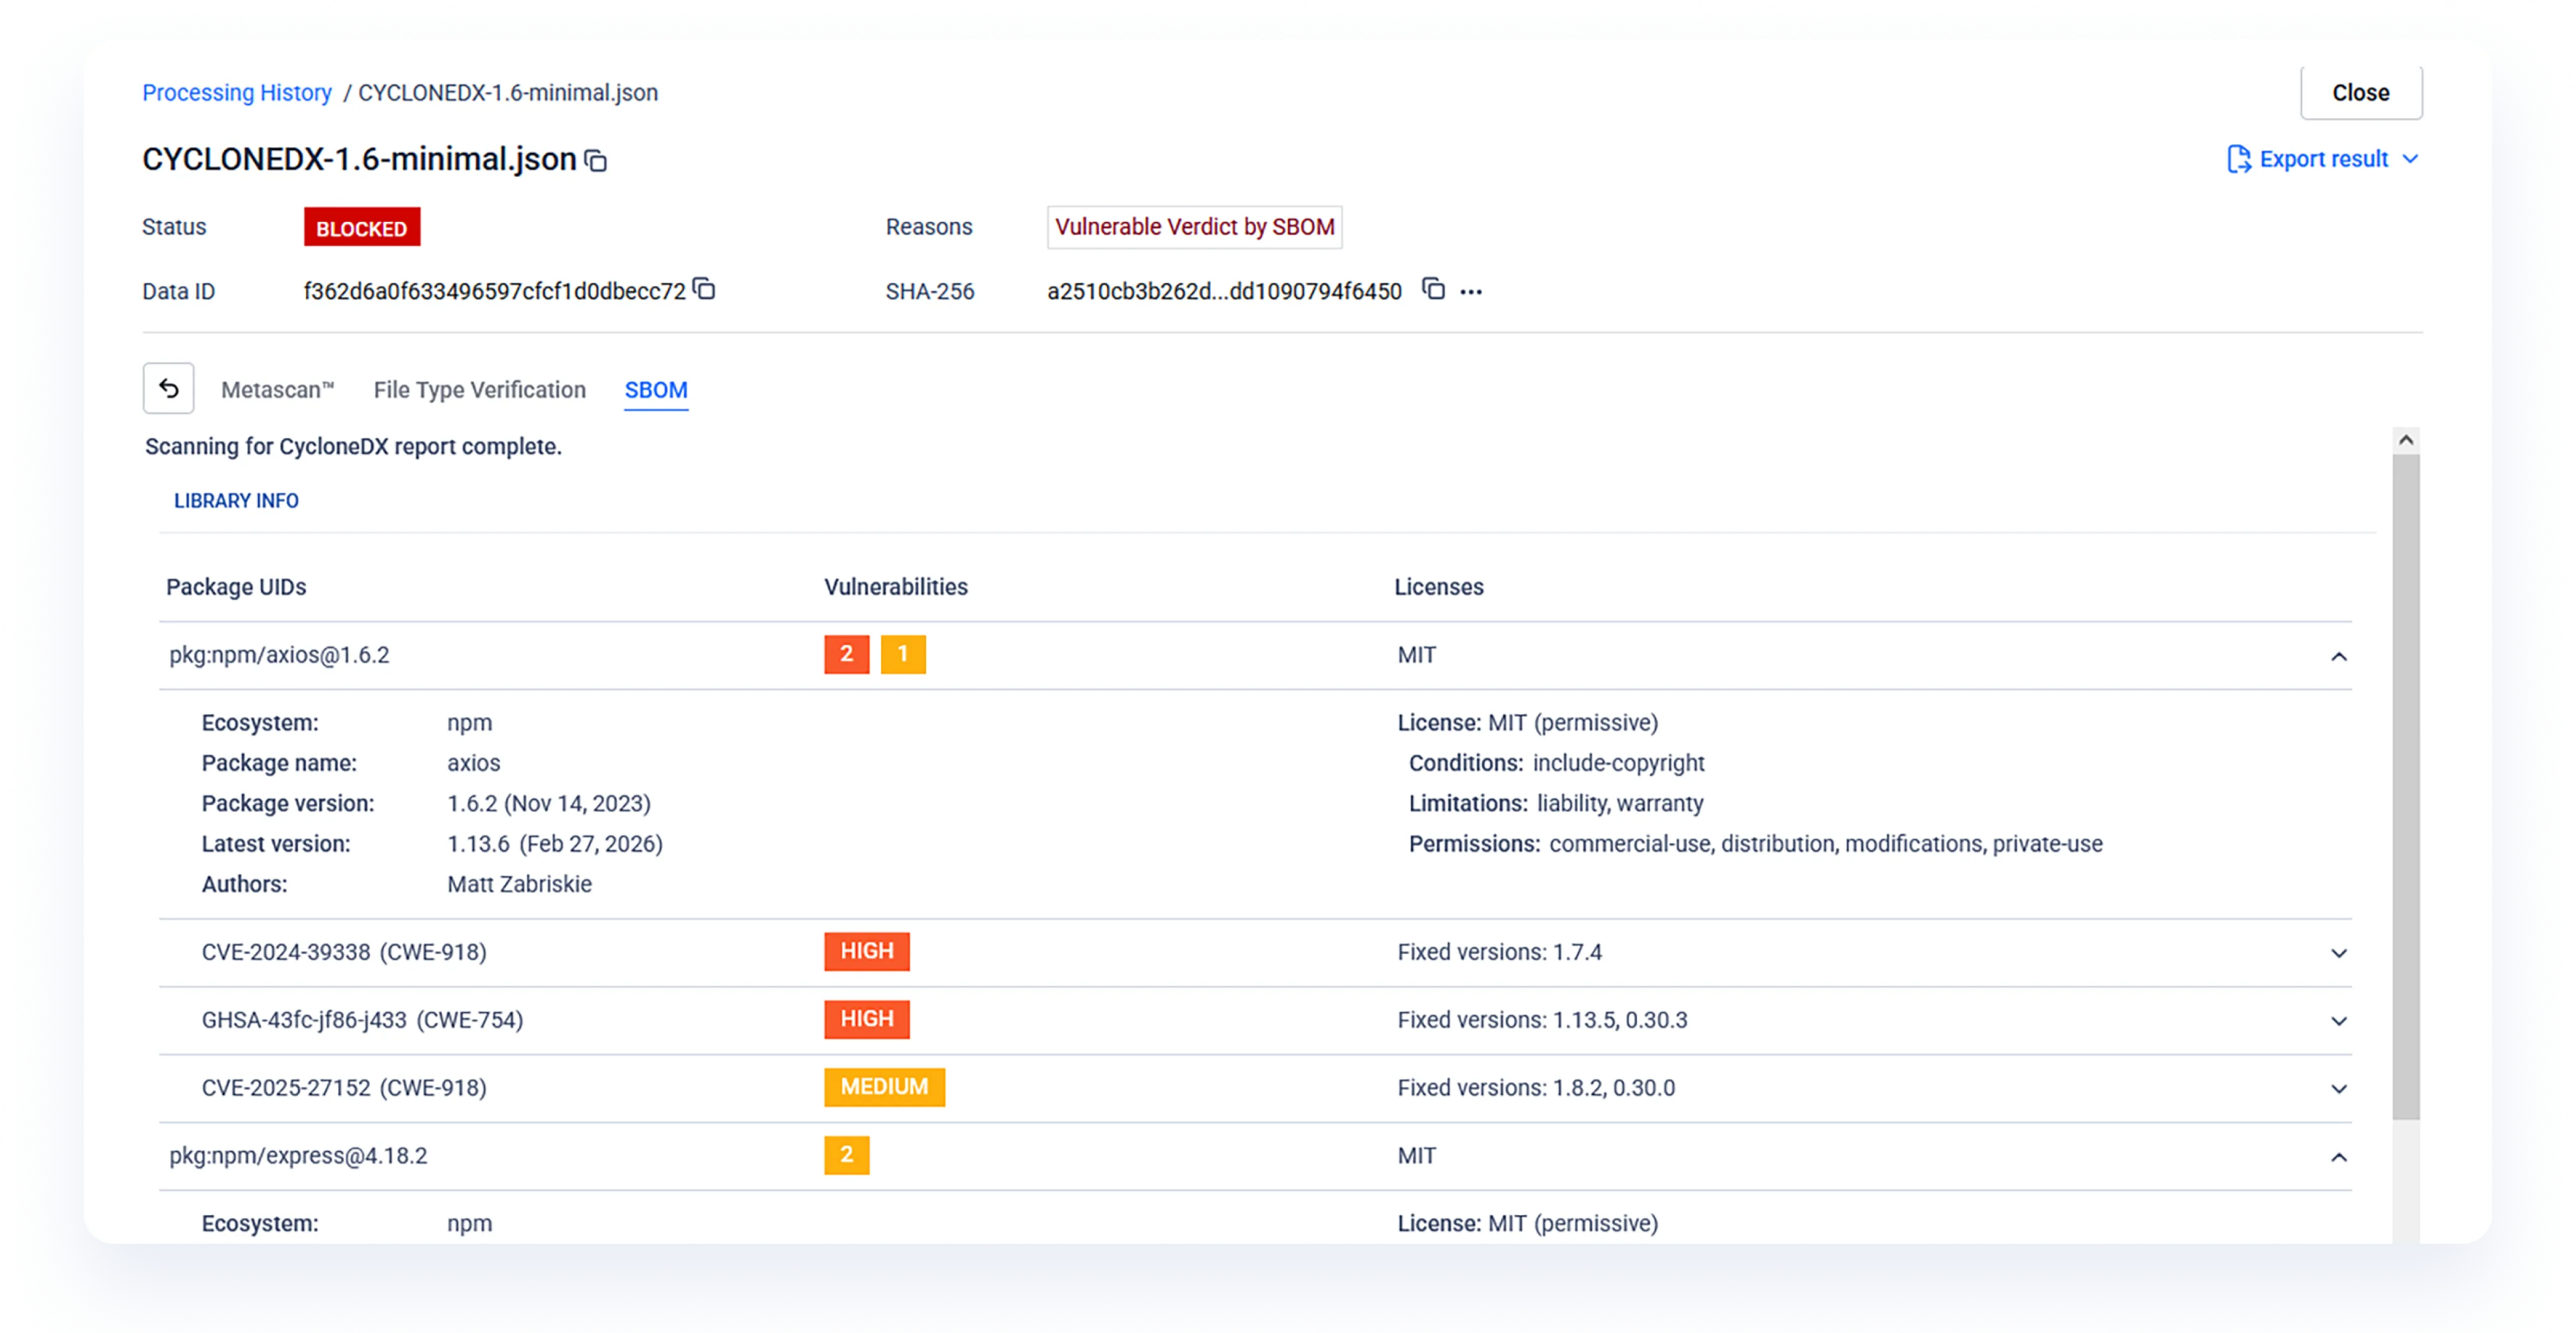Copy the file name CYCLONEDX-1.6-minimal.json
This screenshot has height=1333, width=2576.
point(596,160)
